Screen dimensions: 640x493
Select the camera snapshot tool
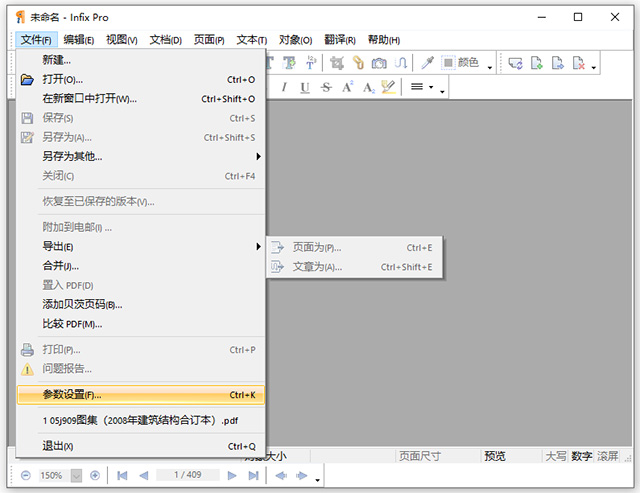(x=379, y=63)
